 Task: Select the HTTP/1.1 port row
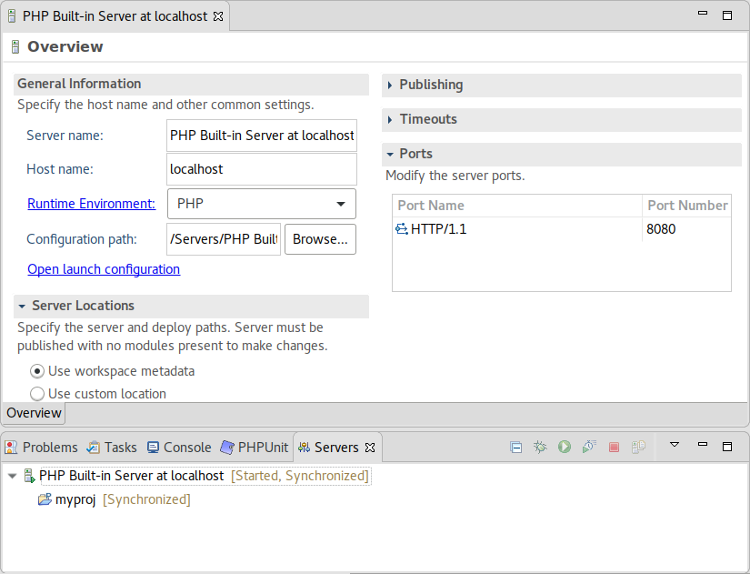pyautogui.click(x=562, y=229)
